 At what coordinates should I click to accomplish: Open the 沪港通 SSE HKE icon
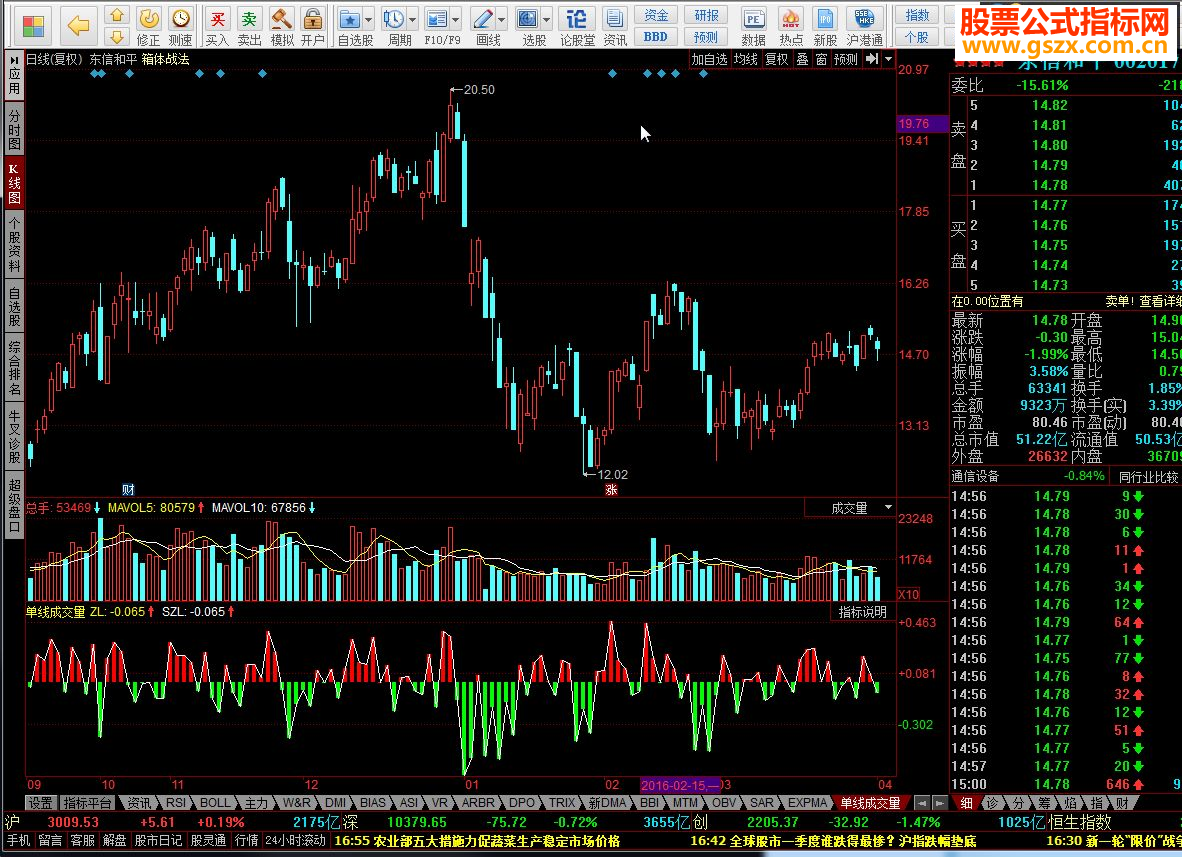tap(864, 19)
